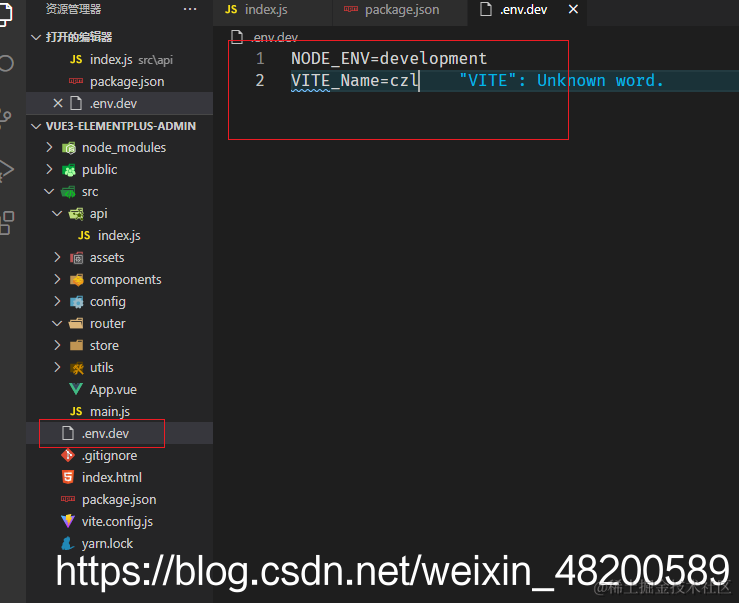Click the assets folder icon

coord(76,258)
